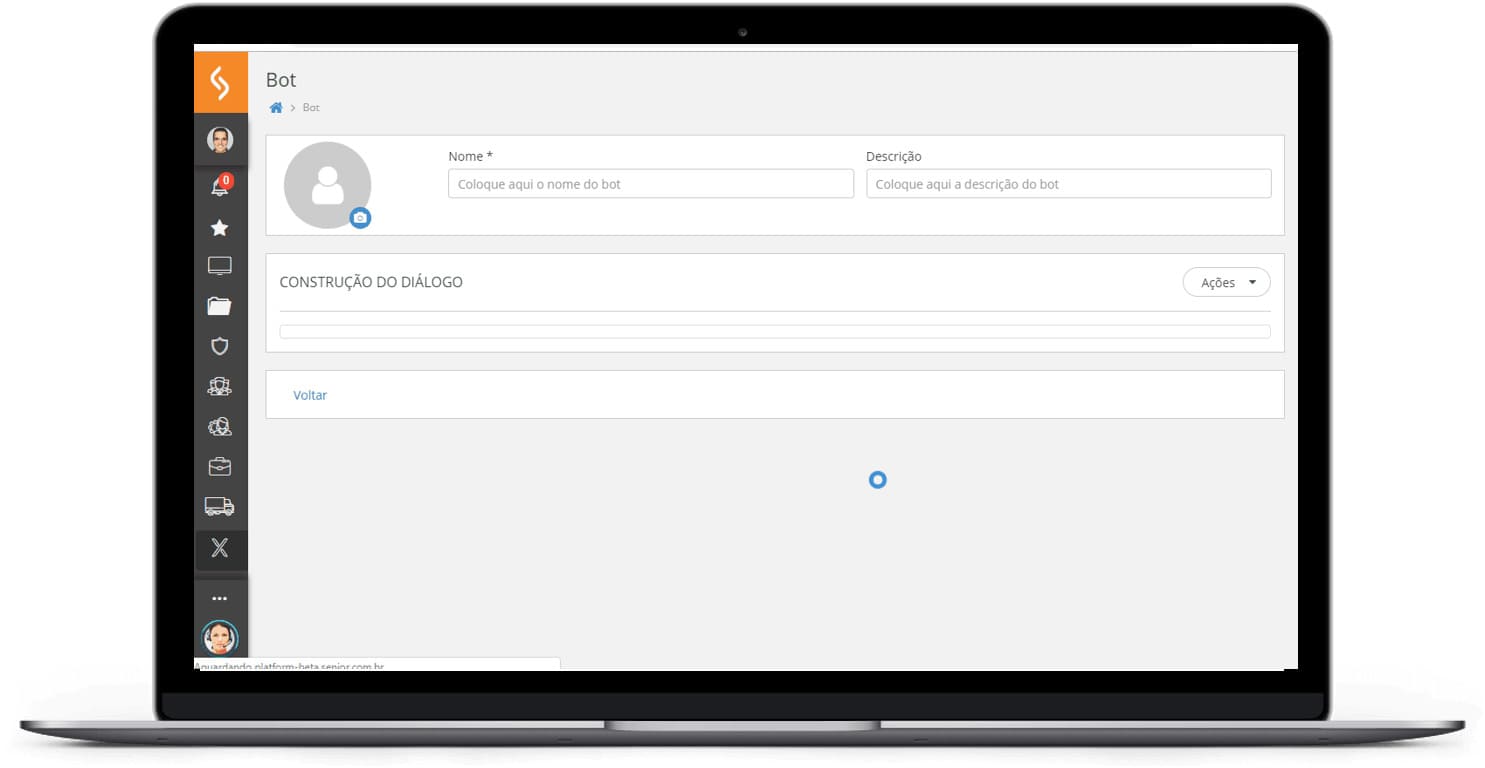The height and width of the screenshot is (768, 1485).
Task: Click the Voltar link
Action: (310, 395)
